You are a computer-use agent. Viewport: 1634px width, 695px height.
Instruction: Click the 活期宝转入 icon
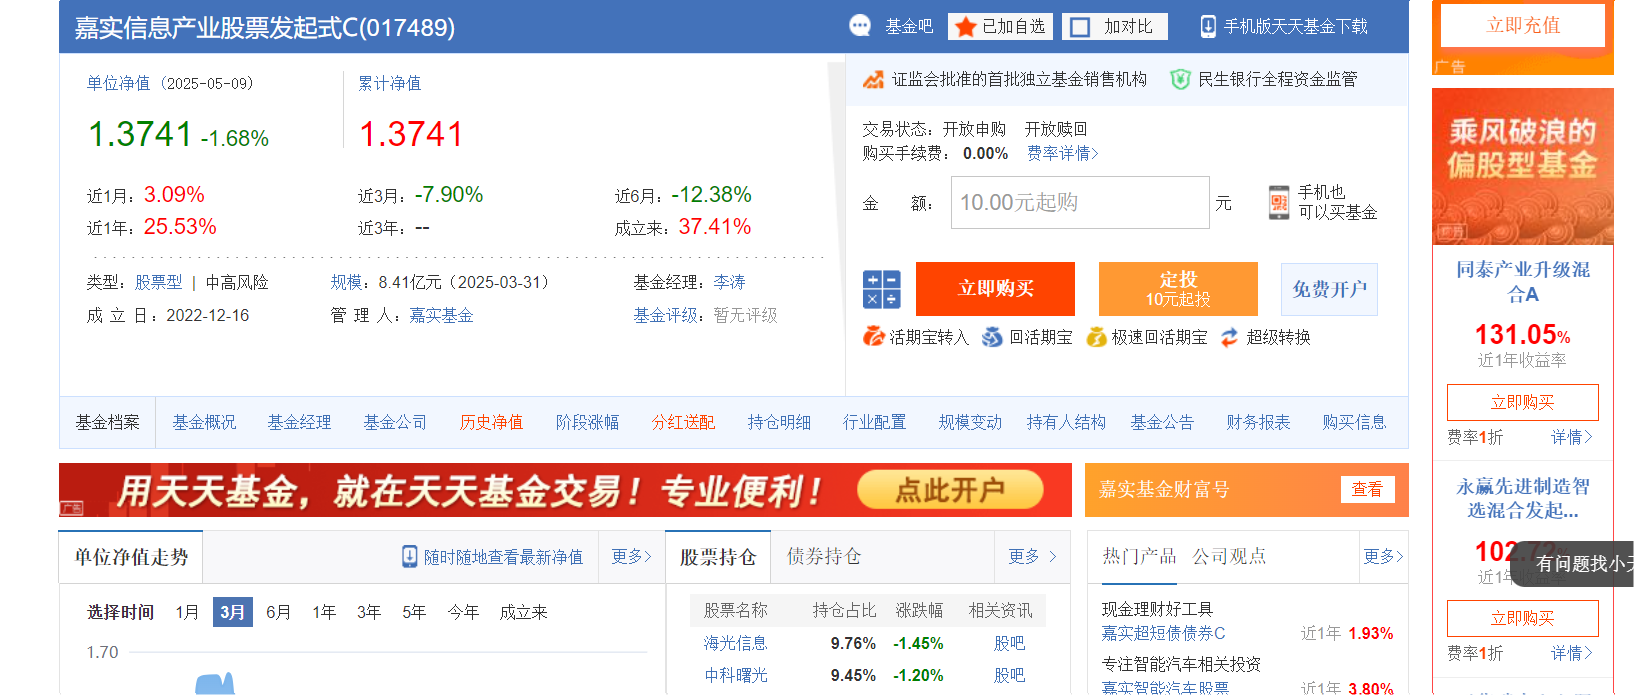point(873,337)
